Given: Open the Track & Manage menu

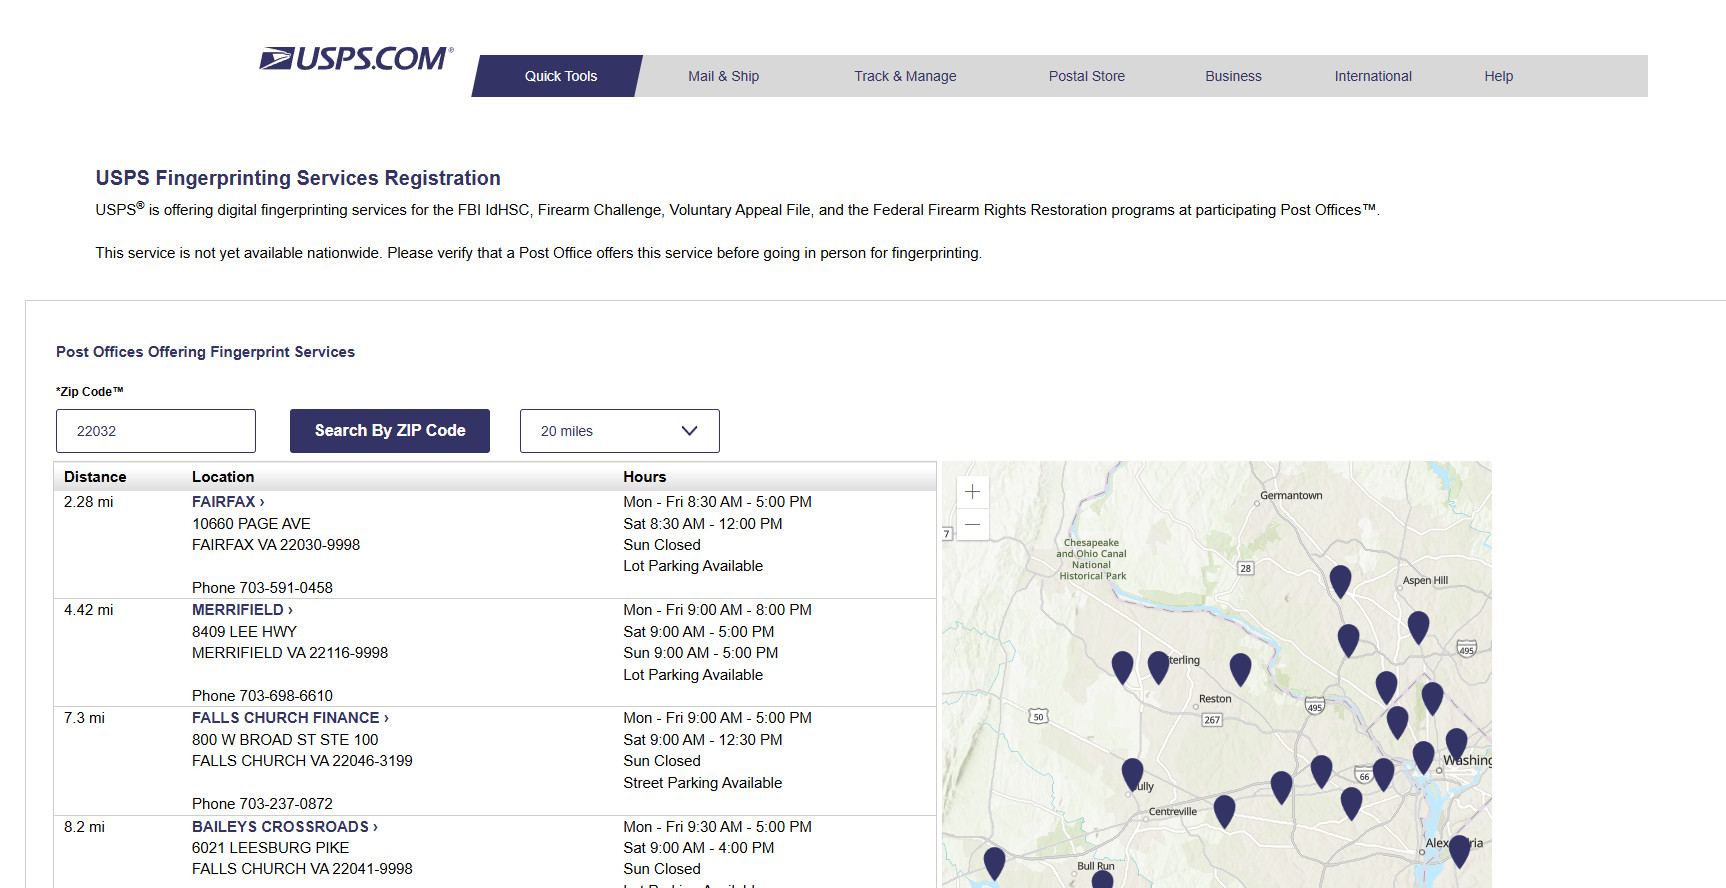Looking at the screenshot, I should coord(905,76).
